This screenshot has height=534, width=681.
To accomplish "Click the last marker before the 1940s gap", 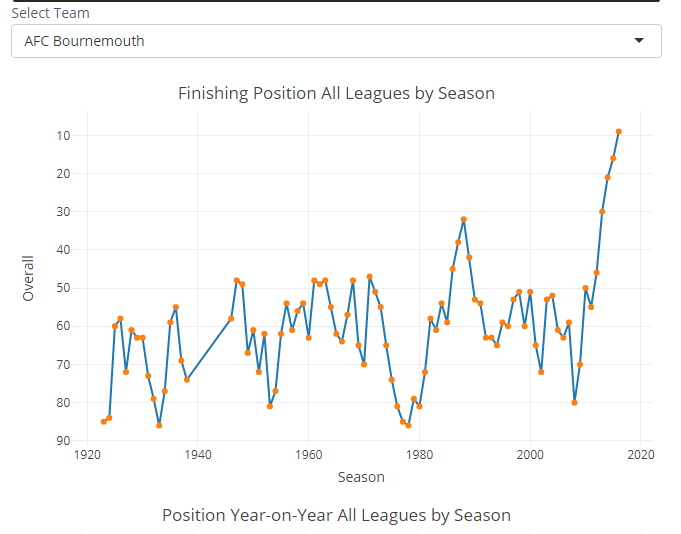I will coord(187,380).
